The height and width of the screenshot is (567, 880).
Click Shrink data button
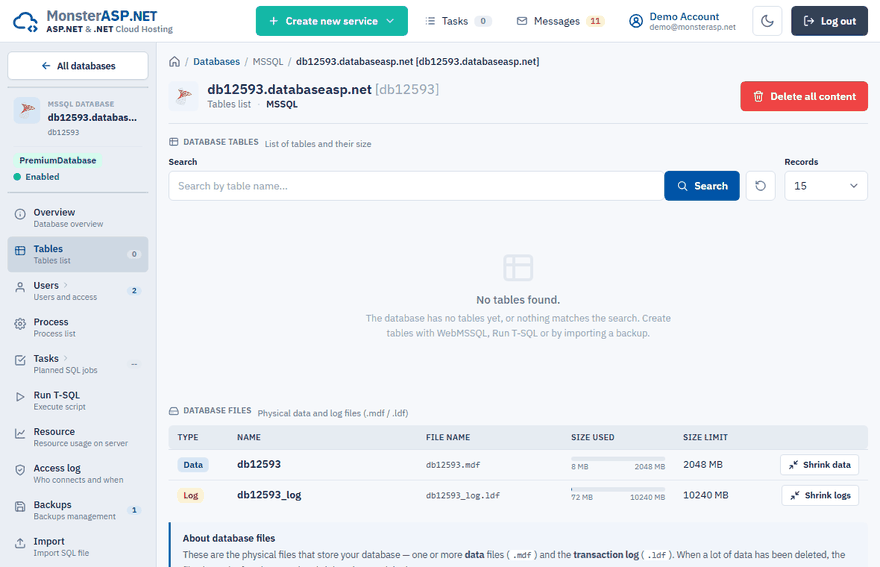(x=819, y=465)
